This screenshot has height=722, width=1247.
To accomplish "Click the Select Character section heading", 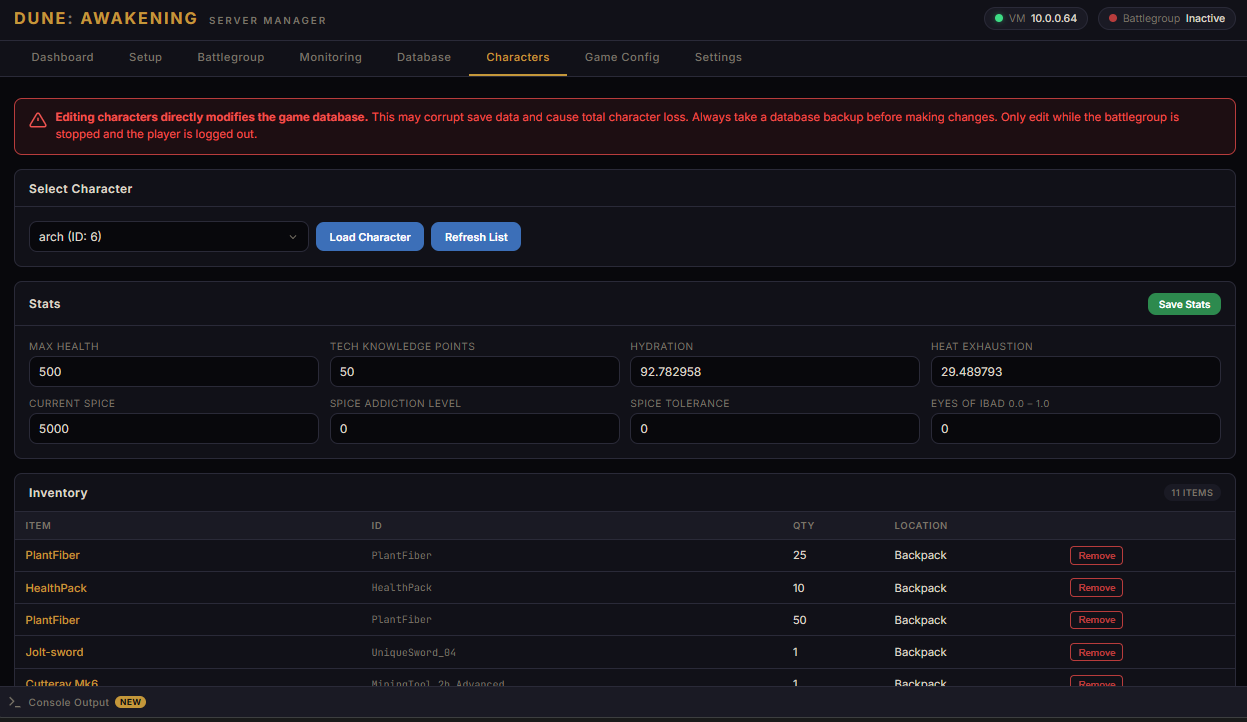I will click(81, 188).
